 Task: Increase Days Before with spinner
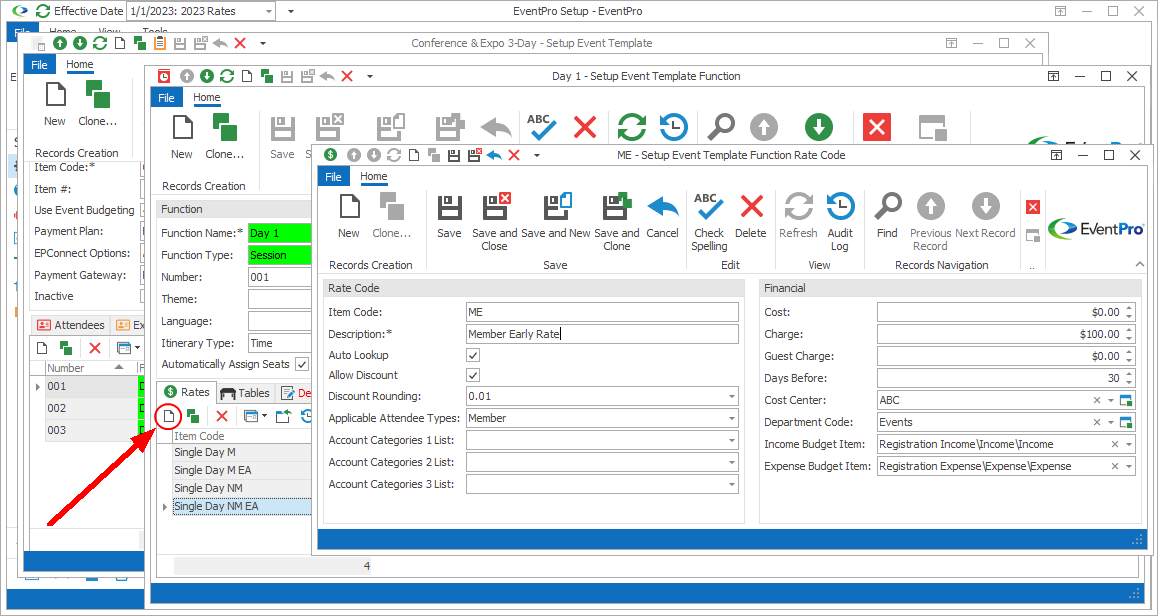(1129, 374)
